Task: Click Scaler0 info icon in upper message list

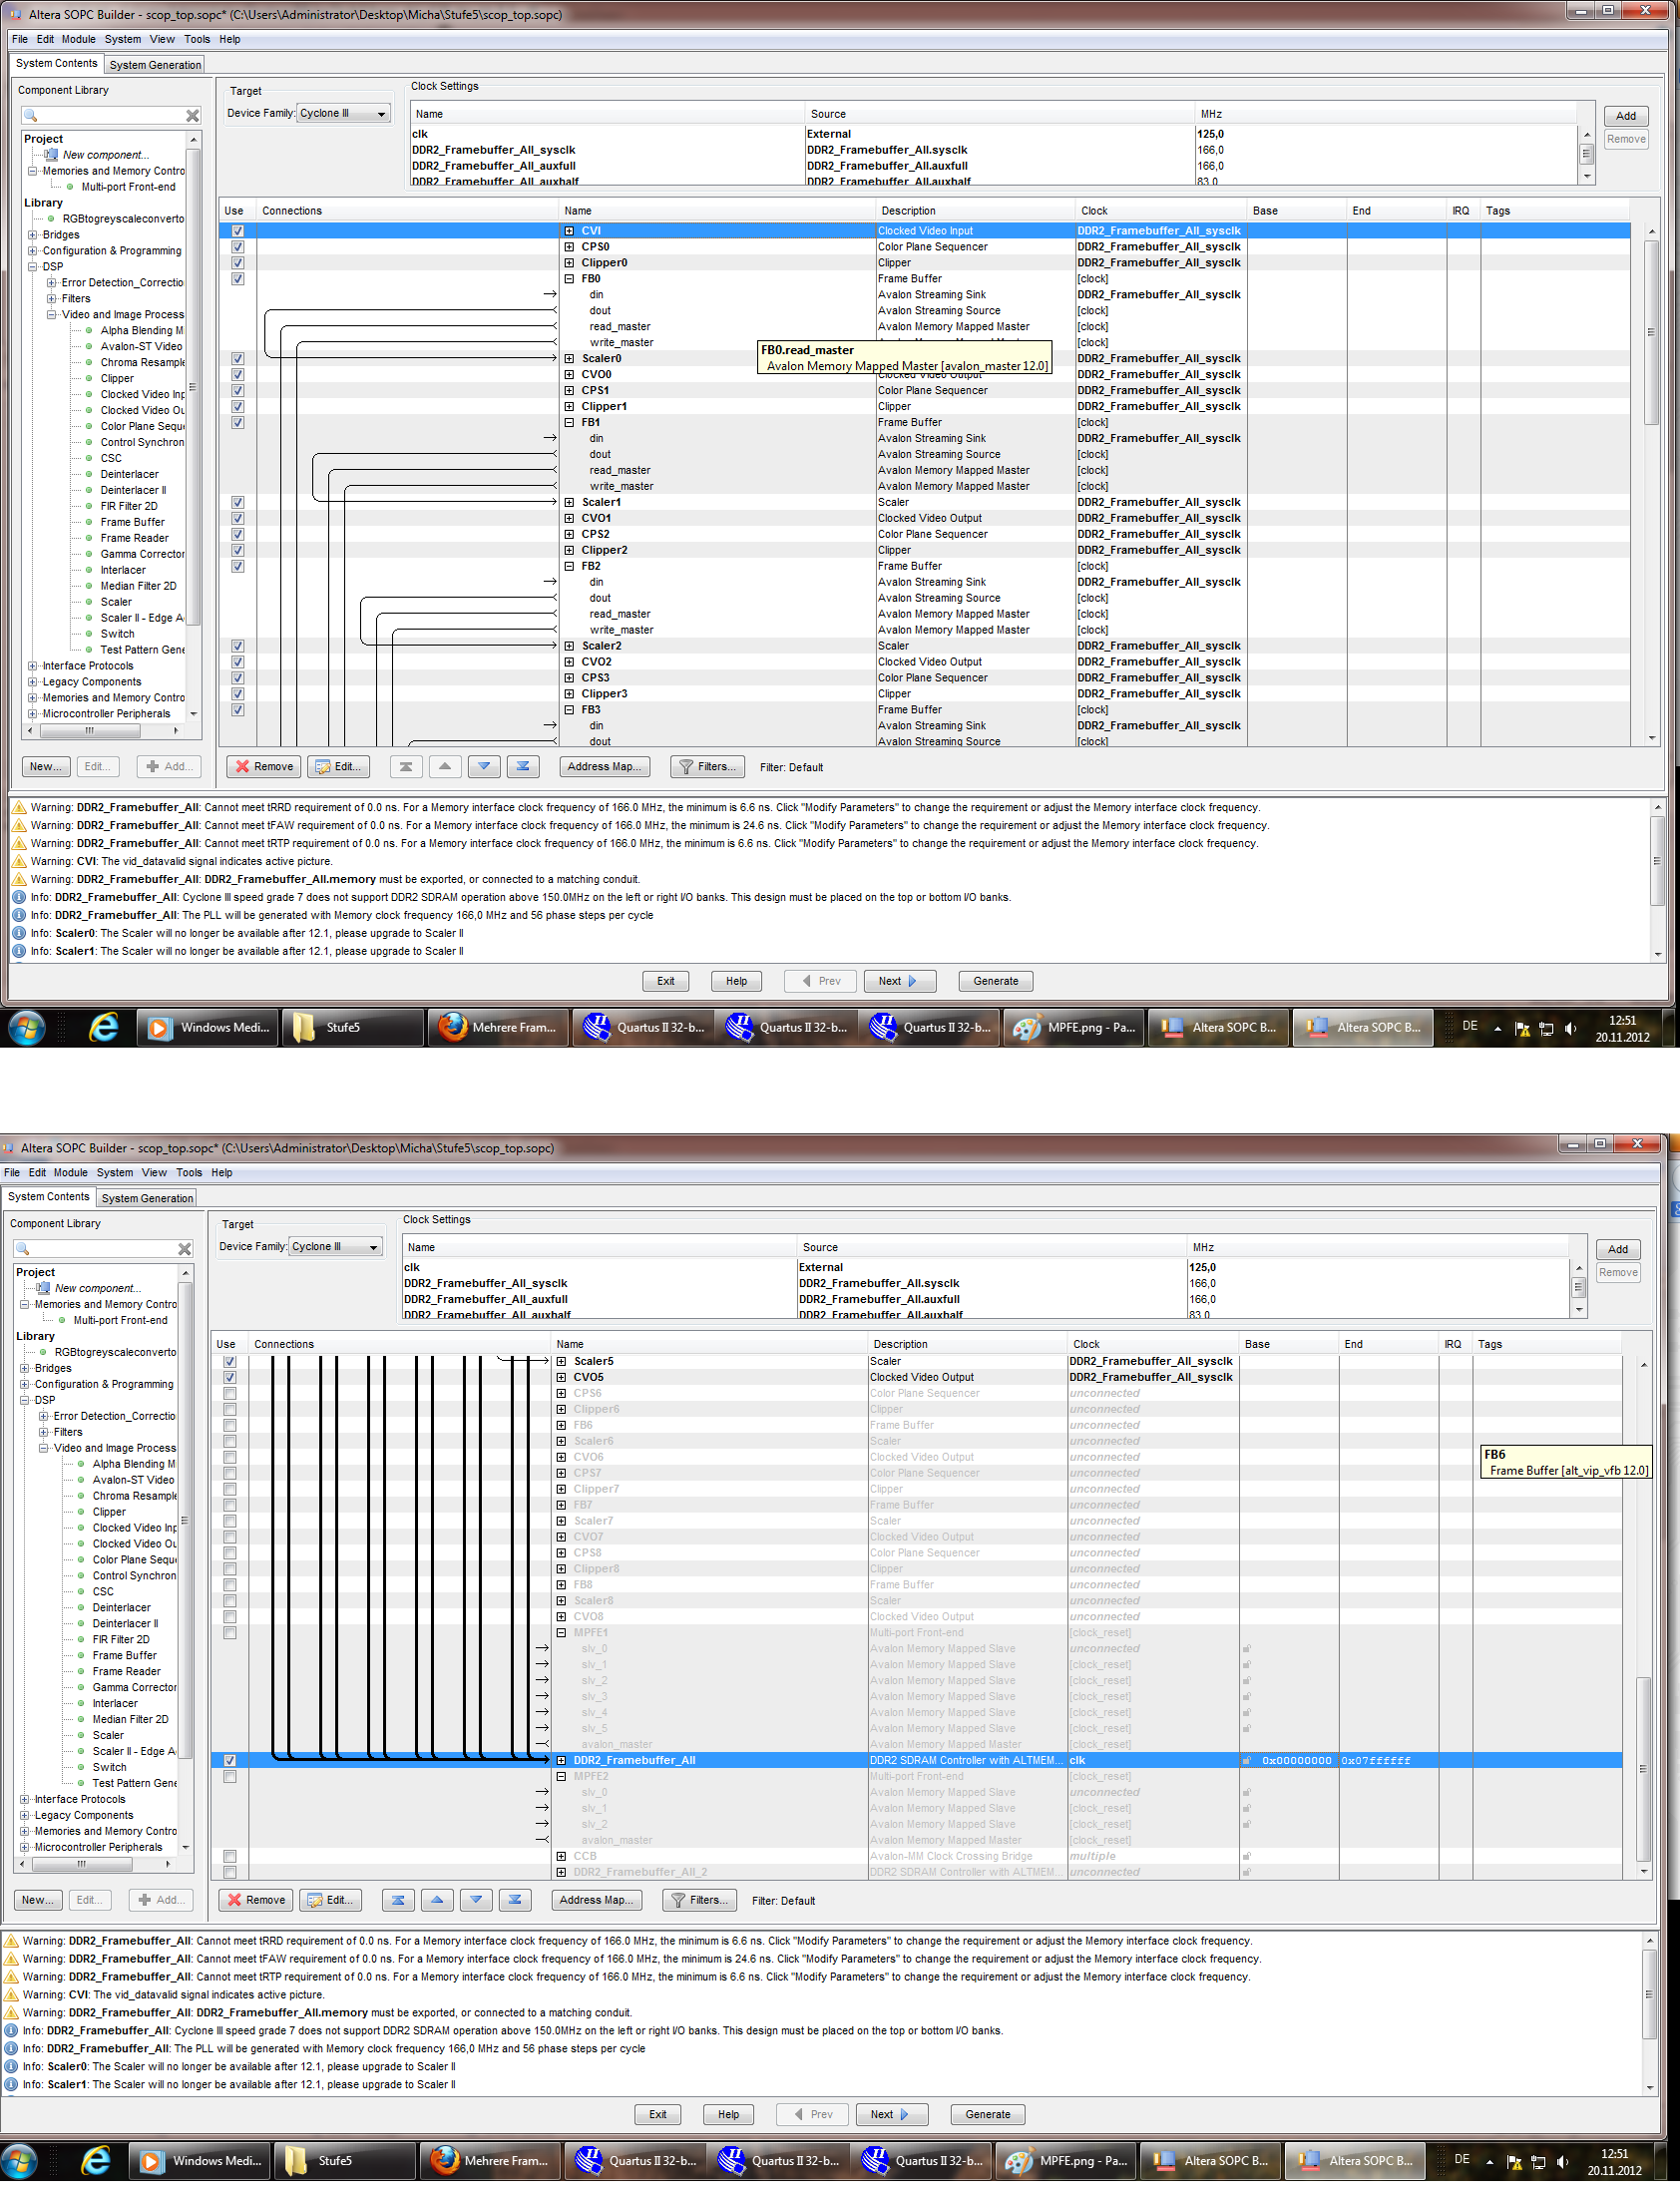Action: (18, 934)
